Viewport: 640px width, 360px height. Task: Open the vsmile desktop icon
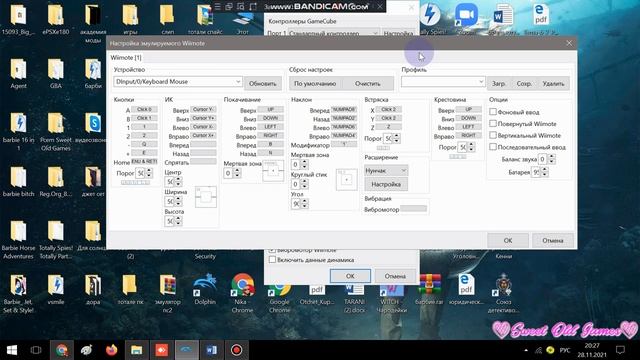pyautogui.click(x=56, y=289)
